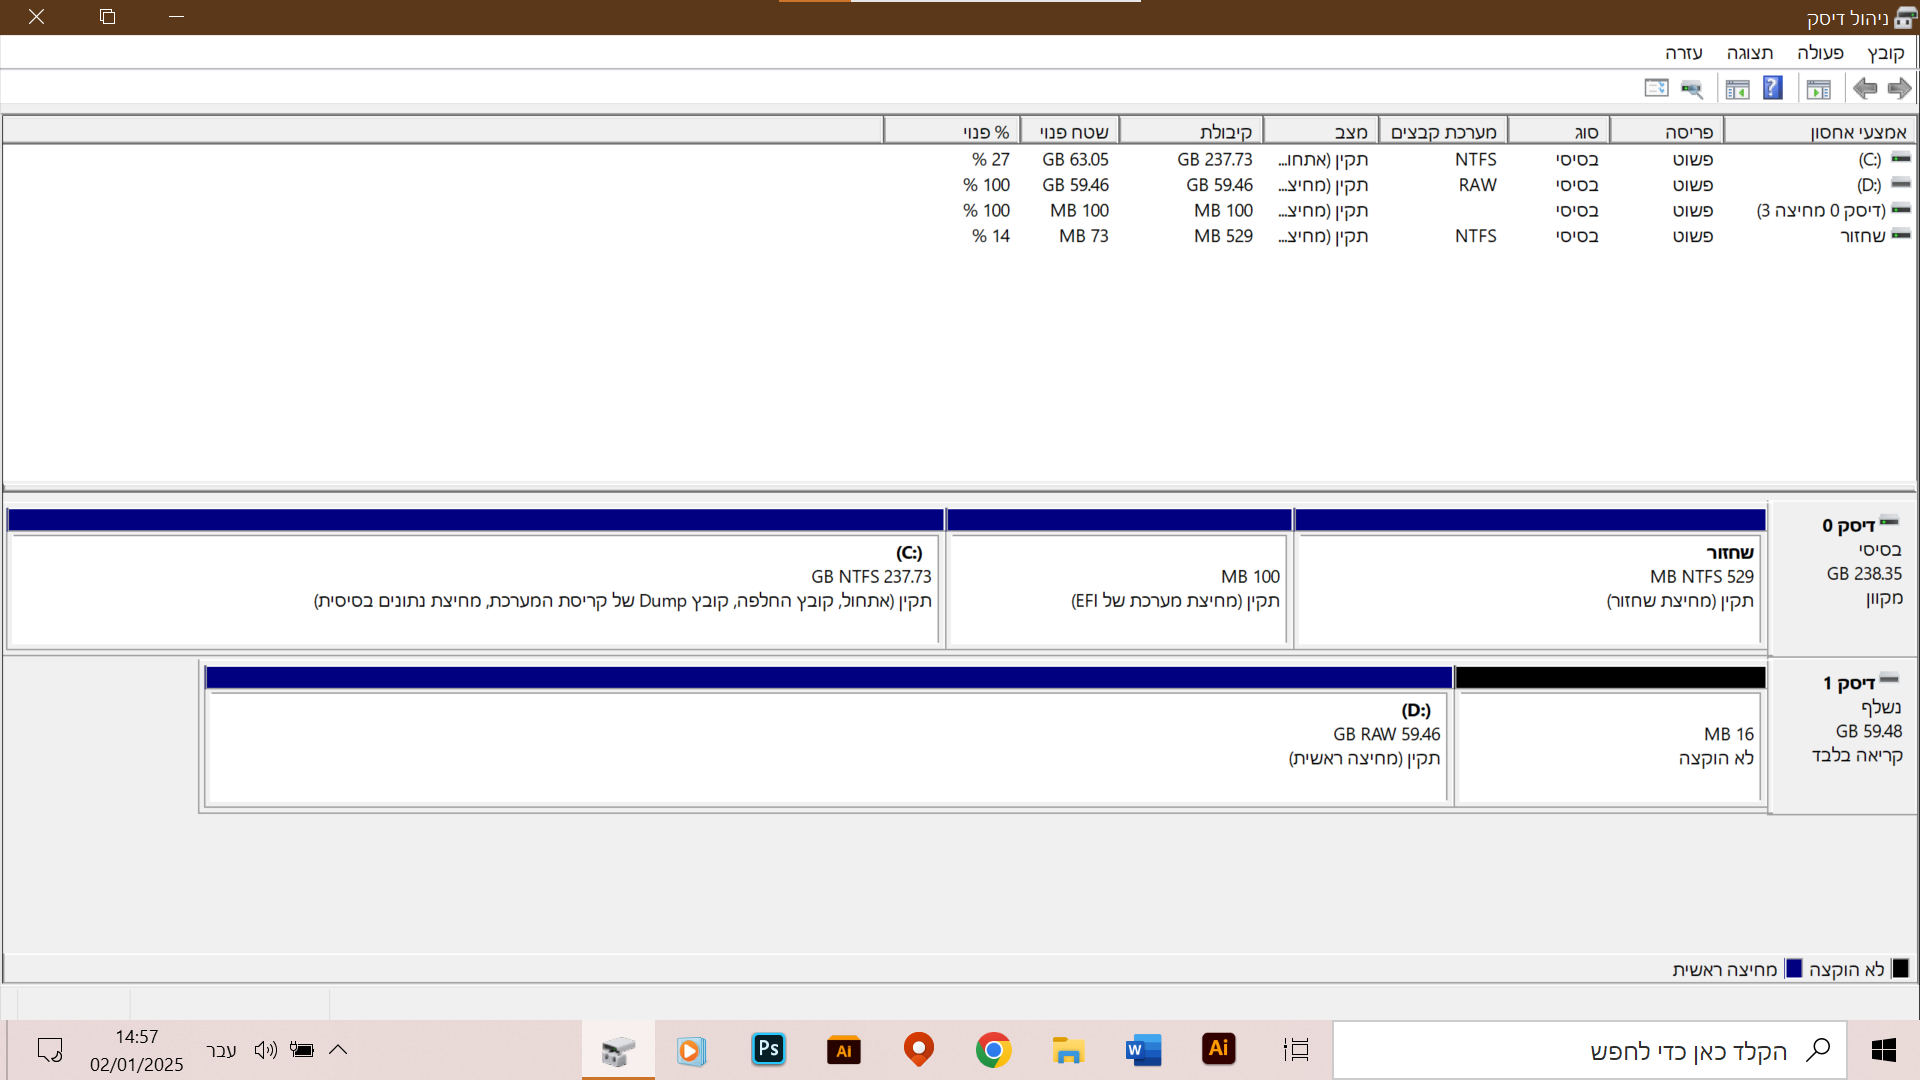
Task: Sort by שטח פנוי column header
Action: (1070, 132)
